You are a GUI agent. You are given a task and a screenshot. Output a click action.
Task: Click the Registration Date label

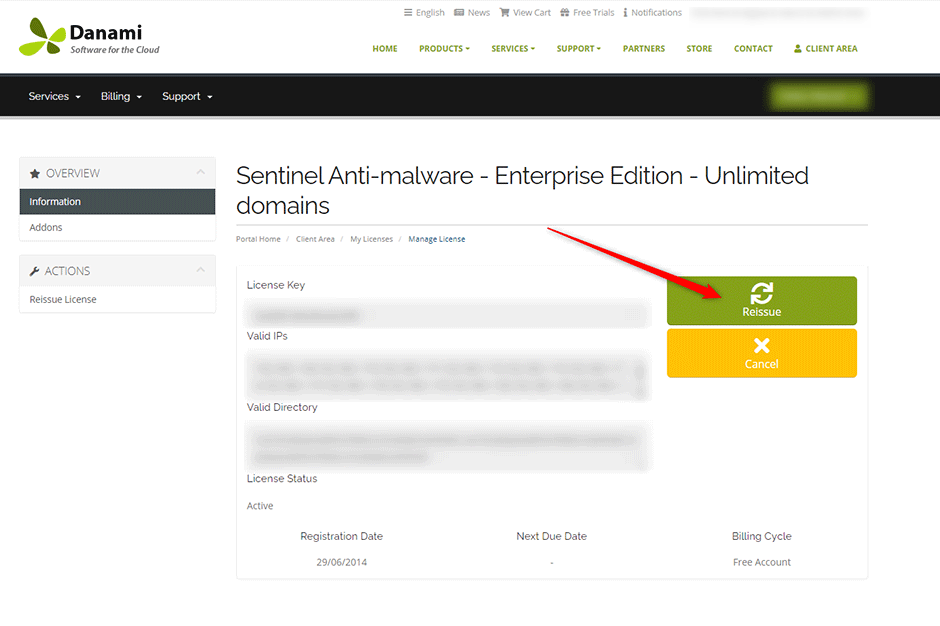point(342,536)
